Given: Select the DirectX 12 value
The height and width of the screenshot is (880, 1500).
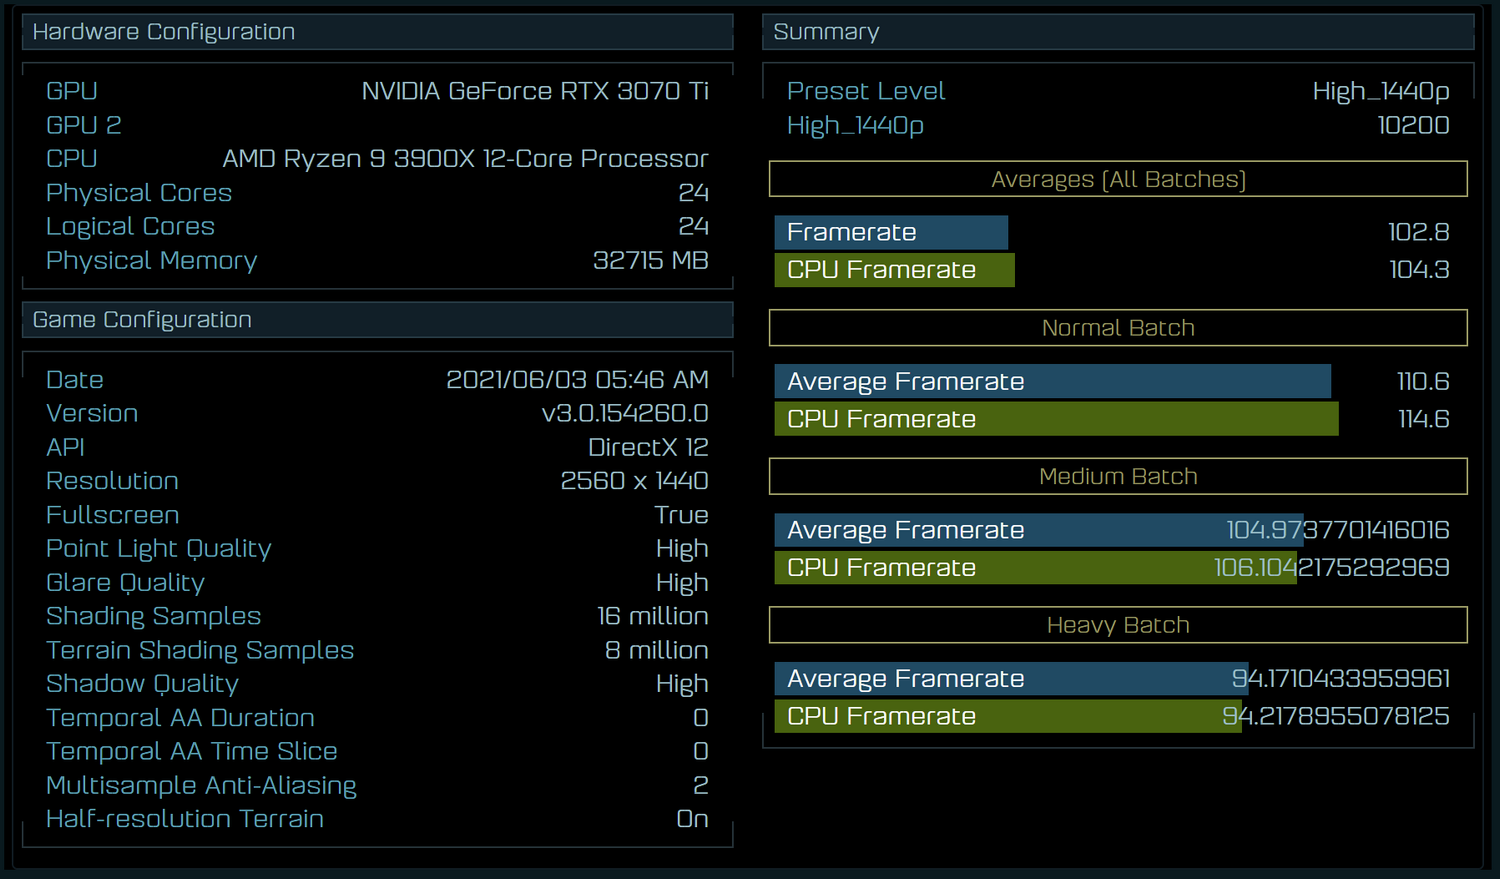Looking at the screenshot, I should (648, 448).
